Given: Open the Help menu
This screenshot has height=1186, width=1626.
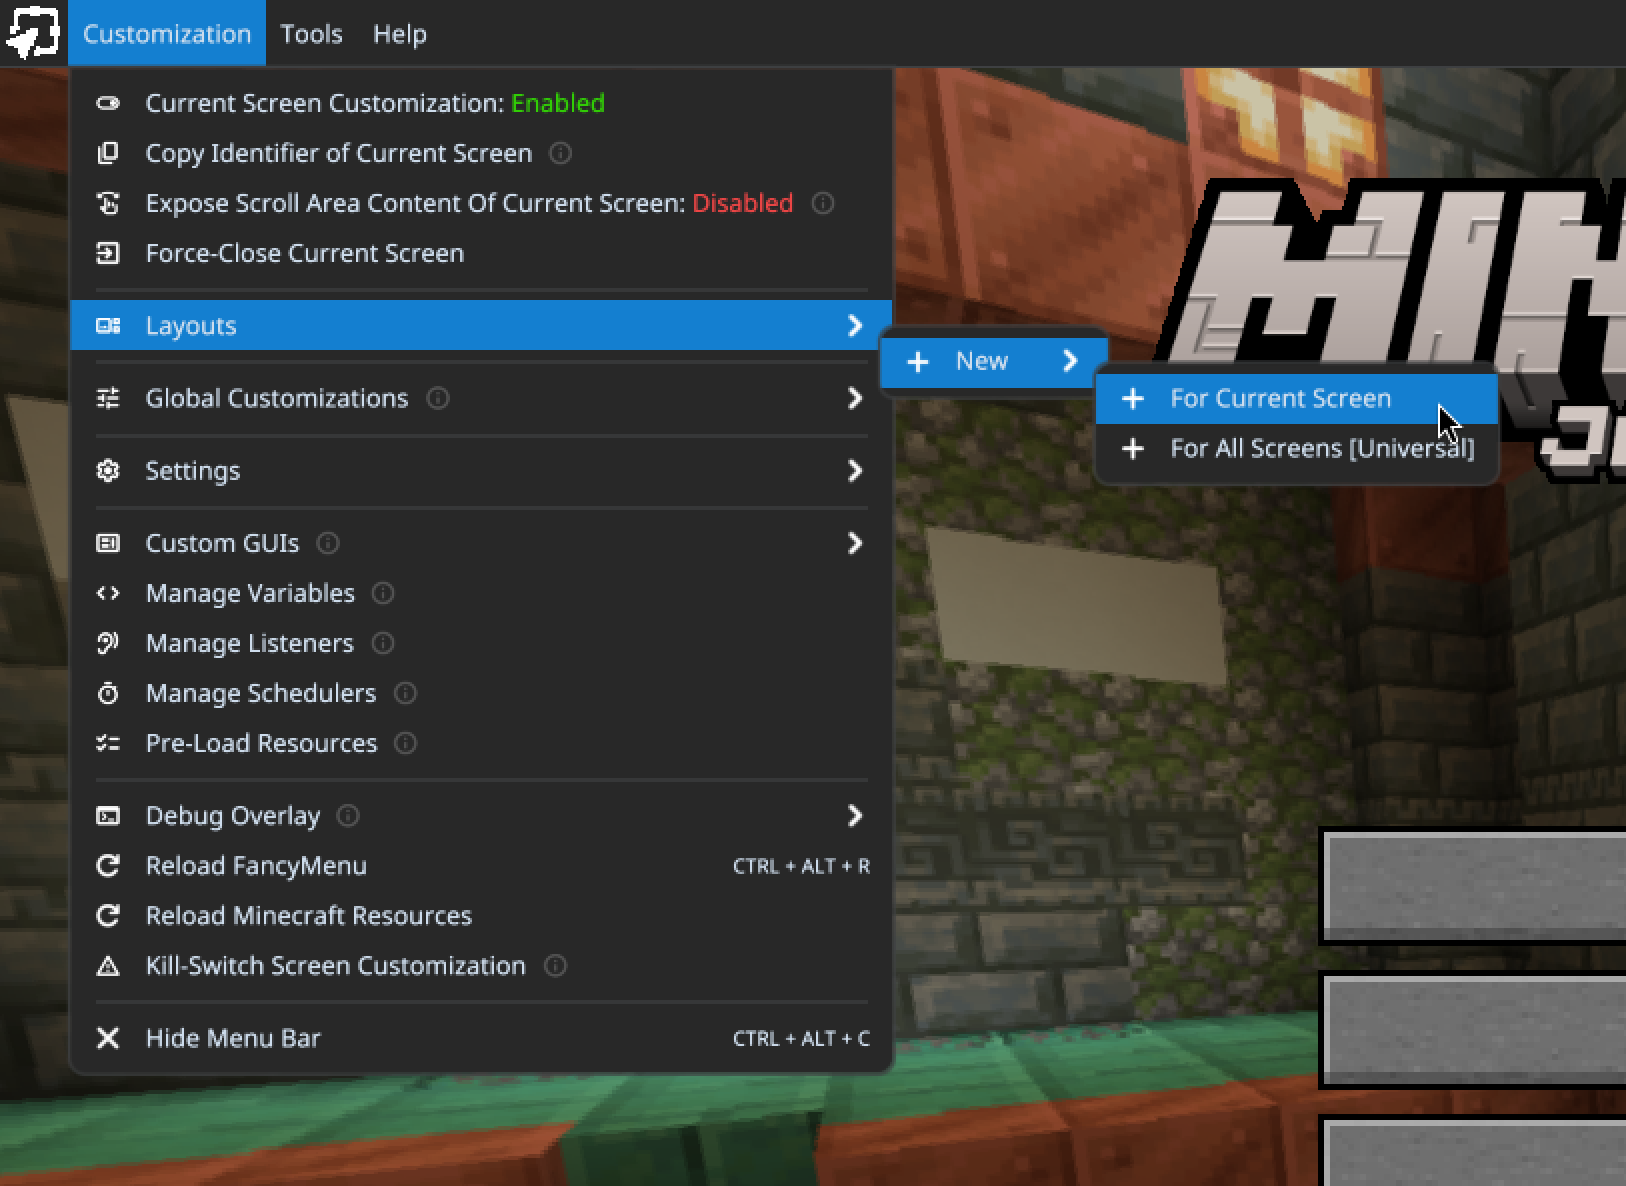Looking at the screenshot, I should pos(399,33).
